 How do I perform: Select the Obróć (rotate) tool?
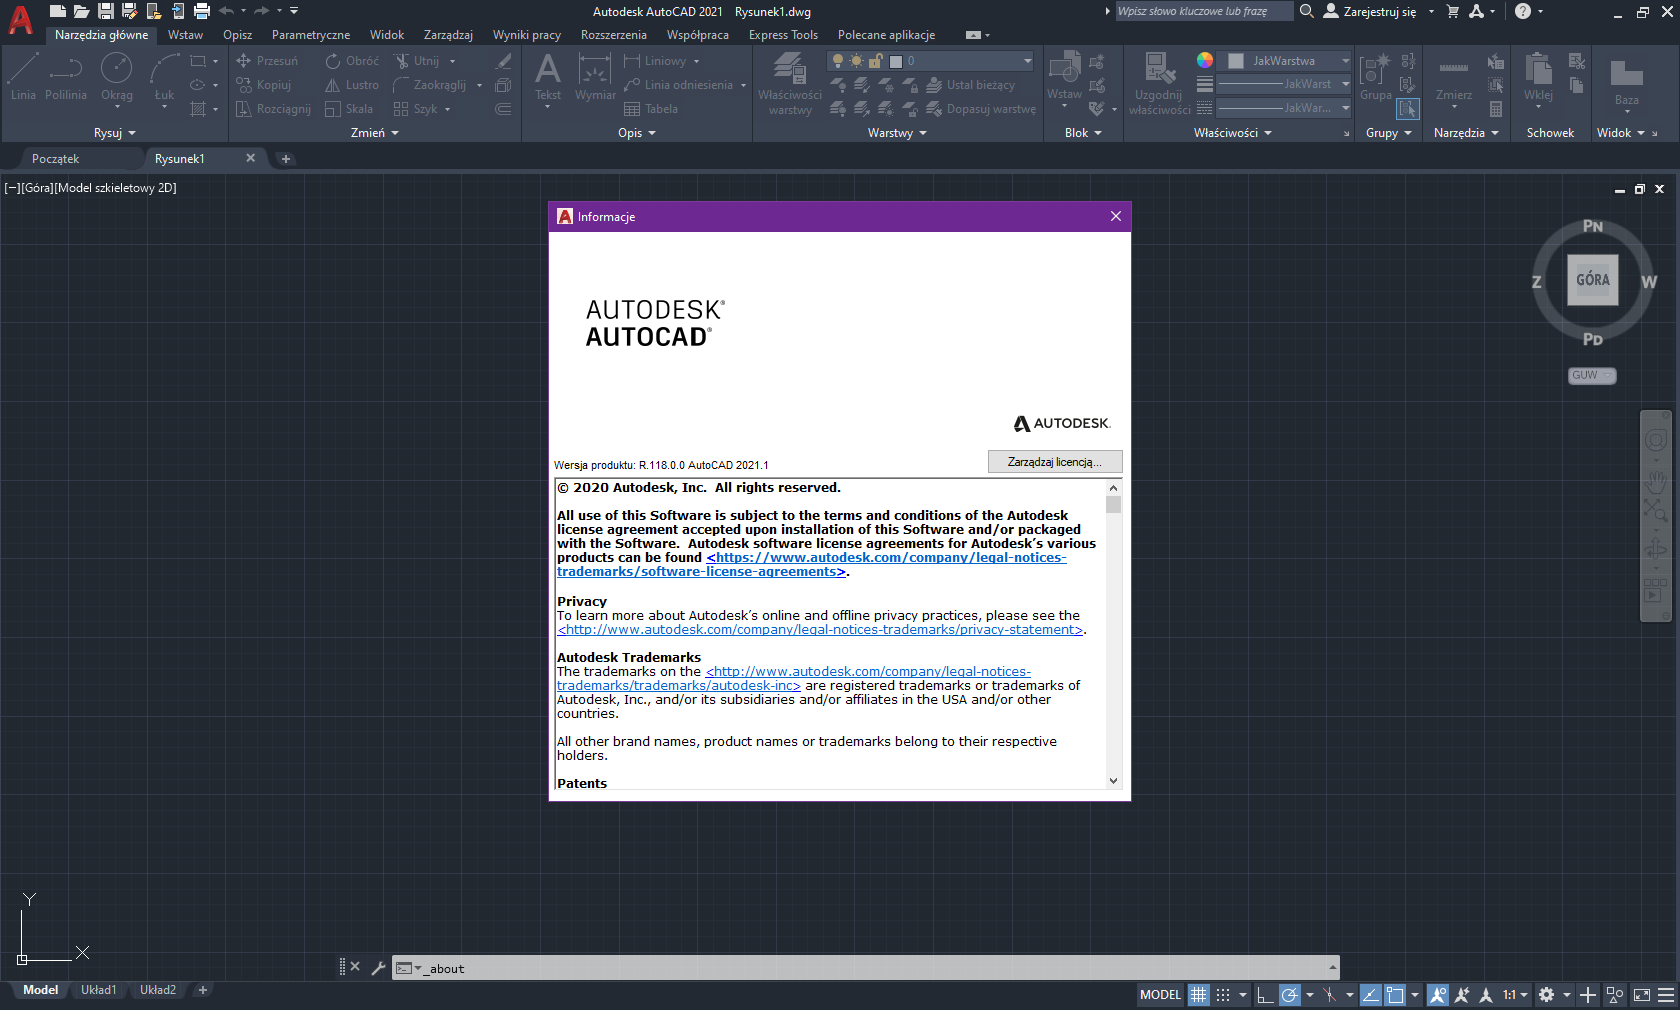pyautogui.click(x=352, y=61)
